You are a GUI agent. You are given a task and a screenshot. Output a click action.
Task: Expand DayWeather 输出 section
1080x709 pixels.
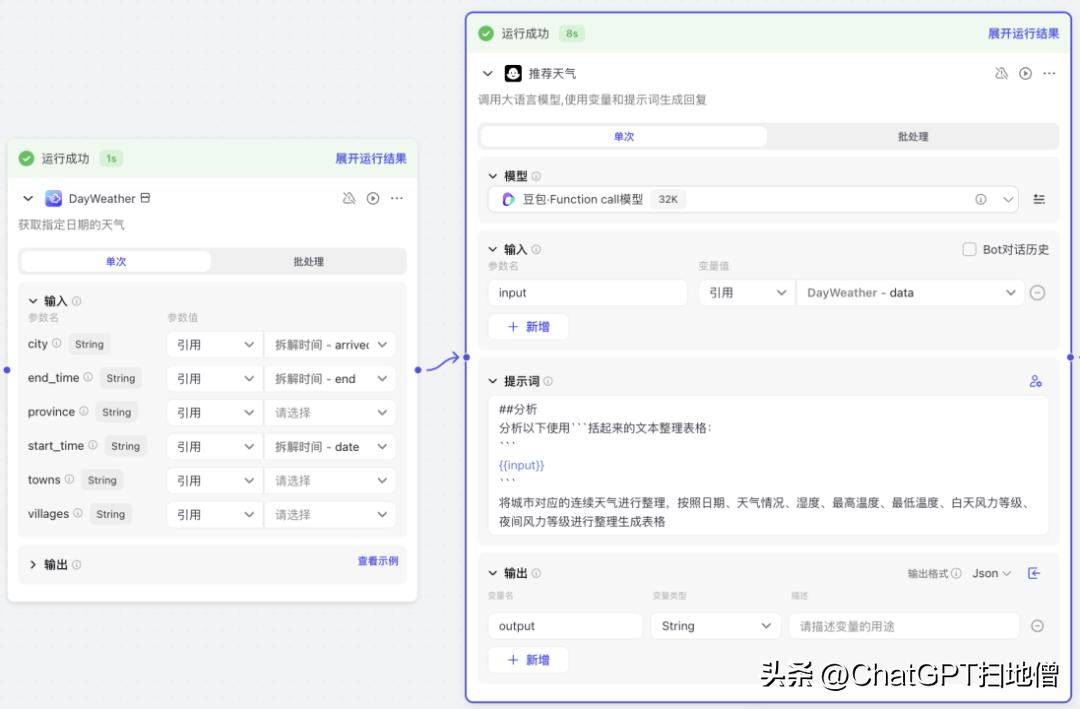click(32, 564)
